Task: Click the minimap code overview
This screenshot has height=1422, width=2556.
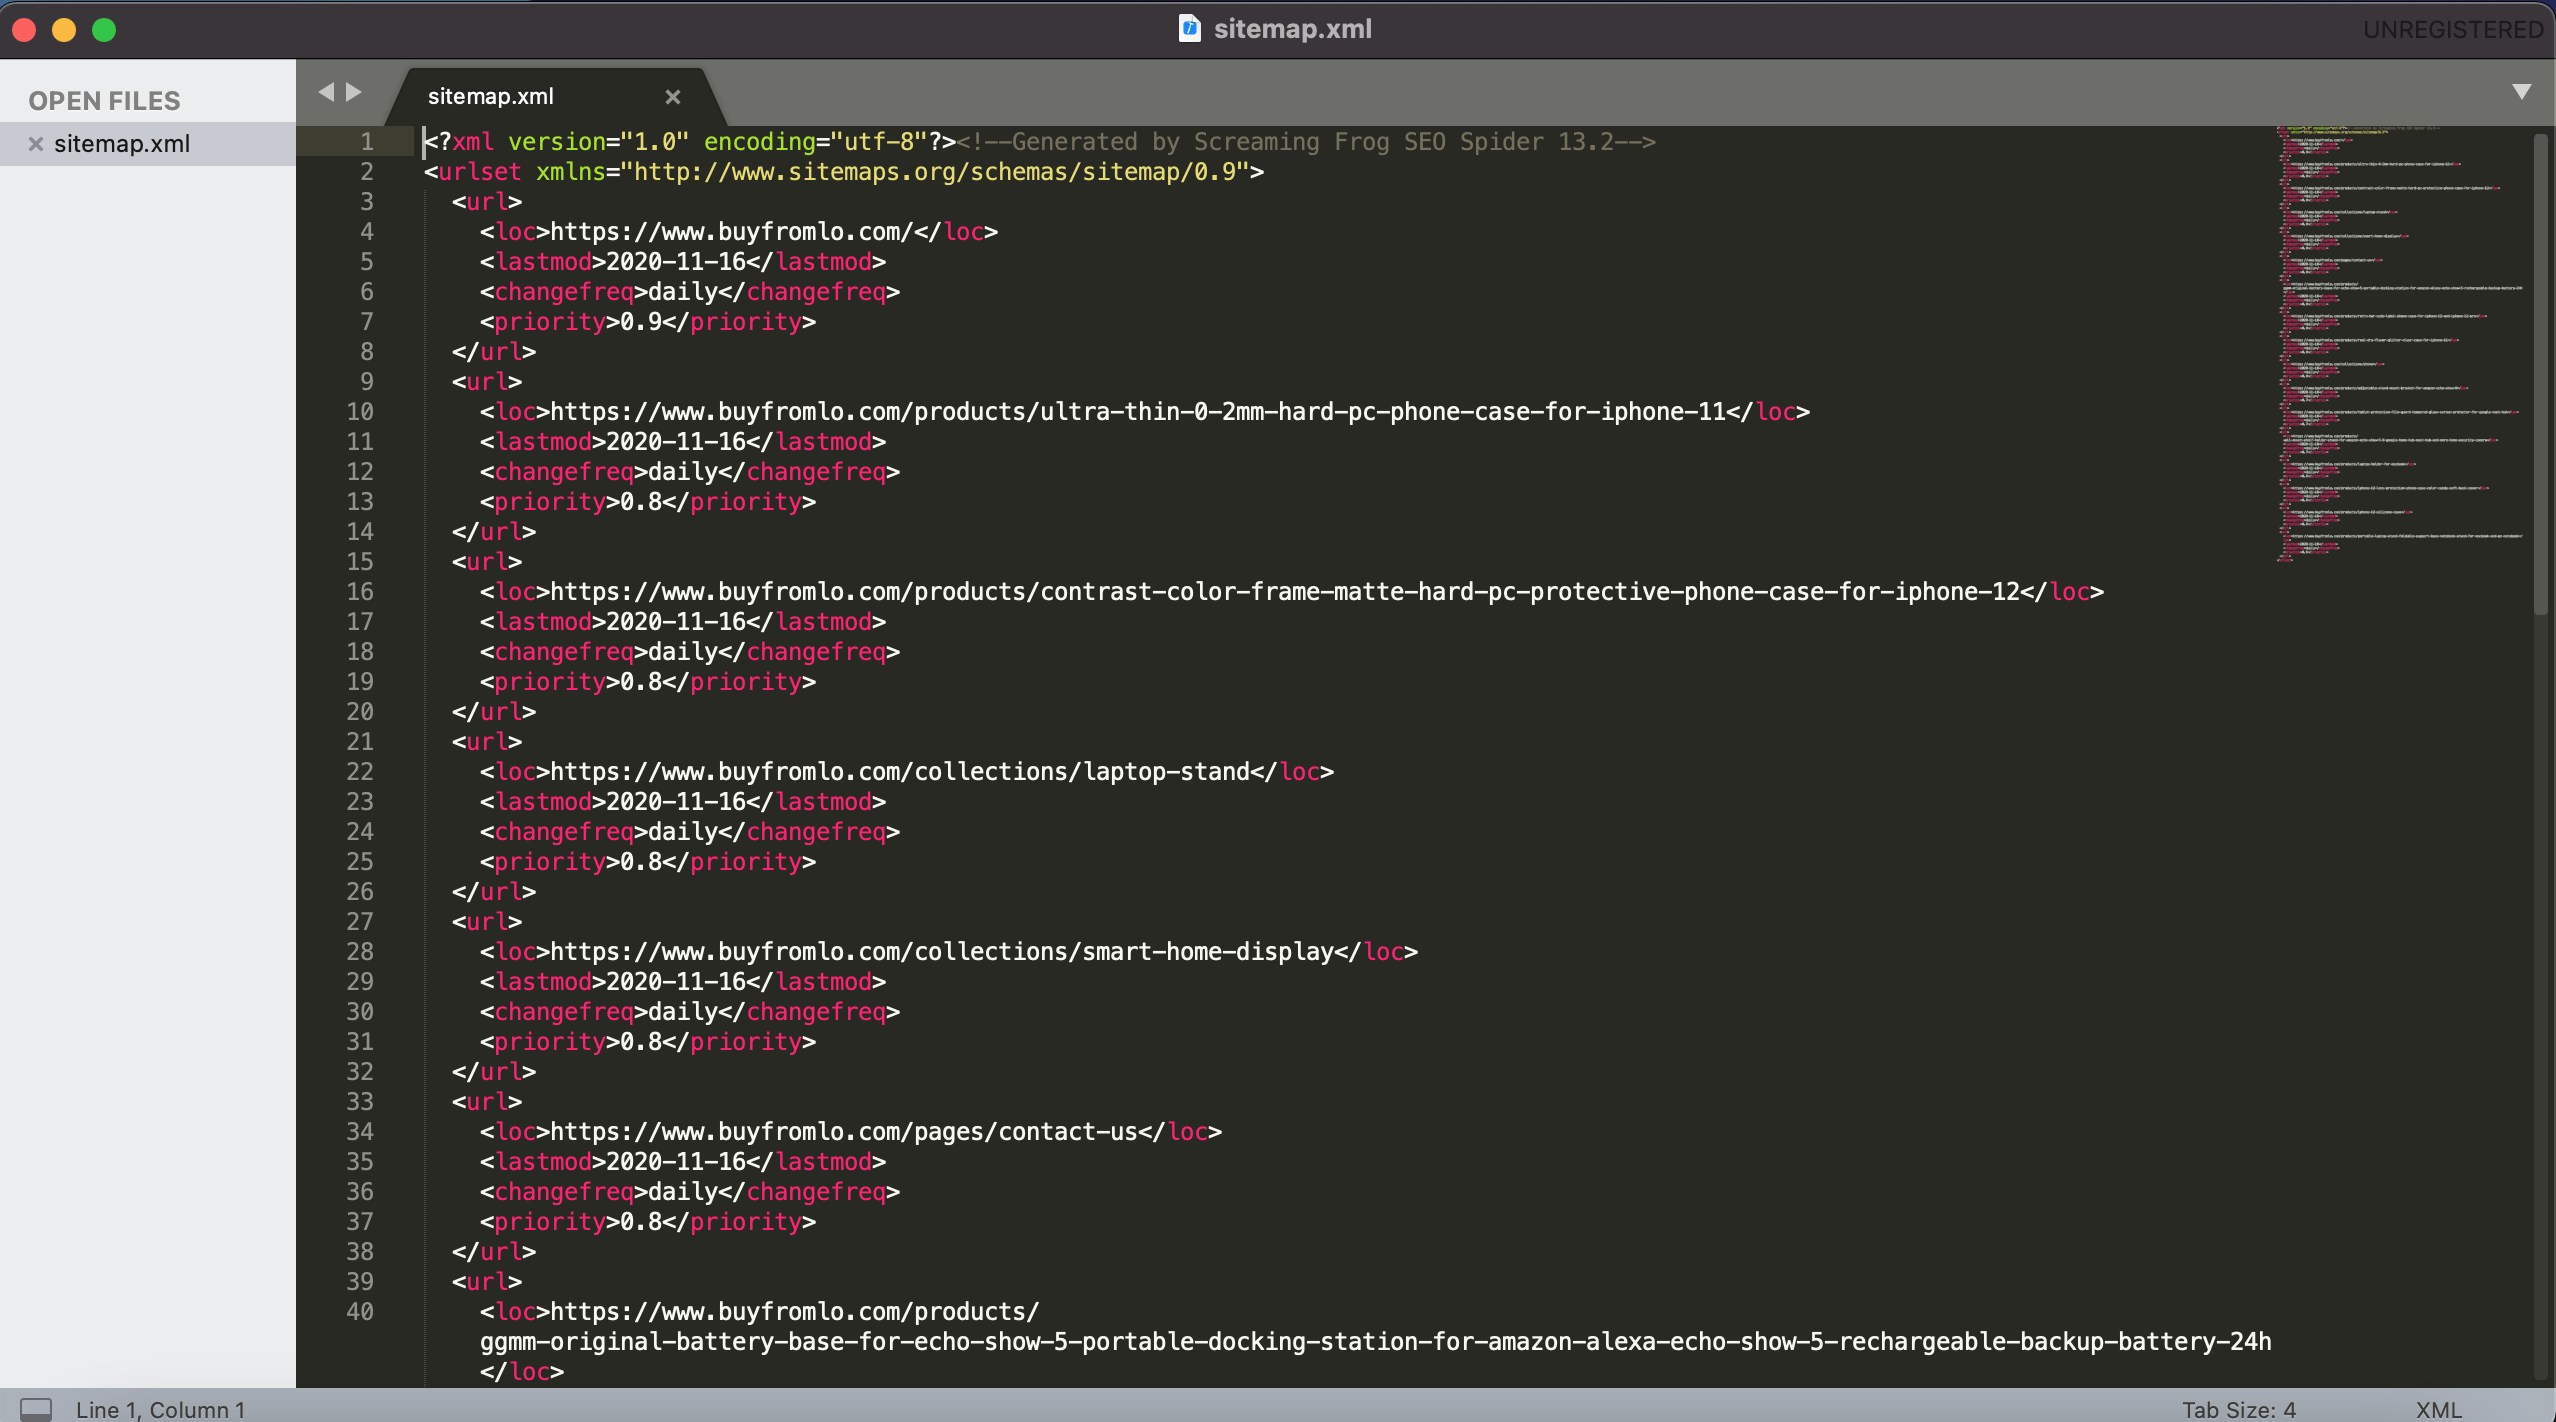Action: (x=2400, y=343)
